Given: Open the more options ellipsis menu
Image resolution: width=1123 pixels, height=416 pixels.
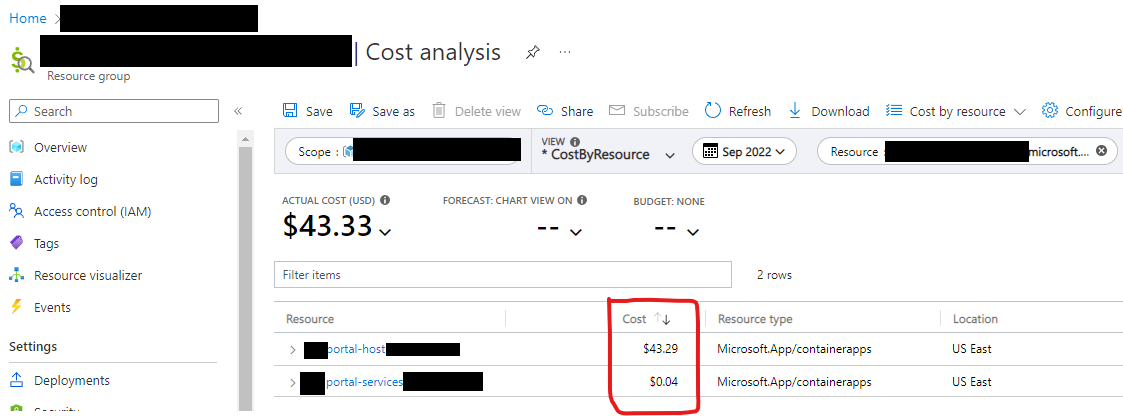Looking at the screenshot, I should point(565,52).
